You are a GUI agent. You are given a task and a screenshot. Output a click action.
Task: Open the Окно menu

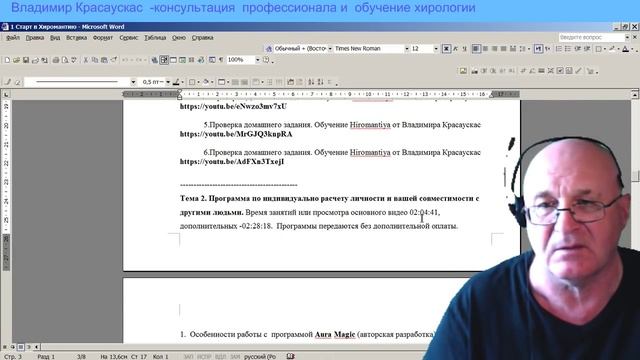click(x=178, y=38)
